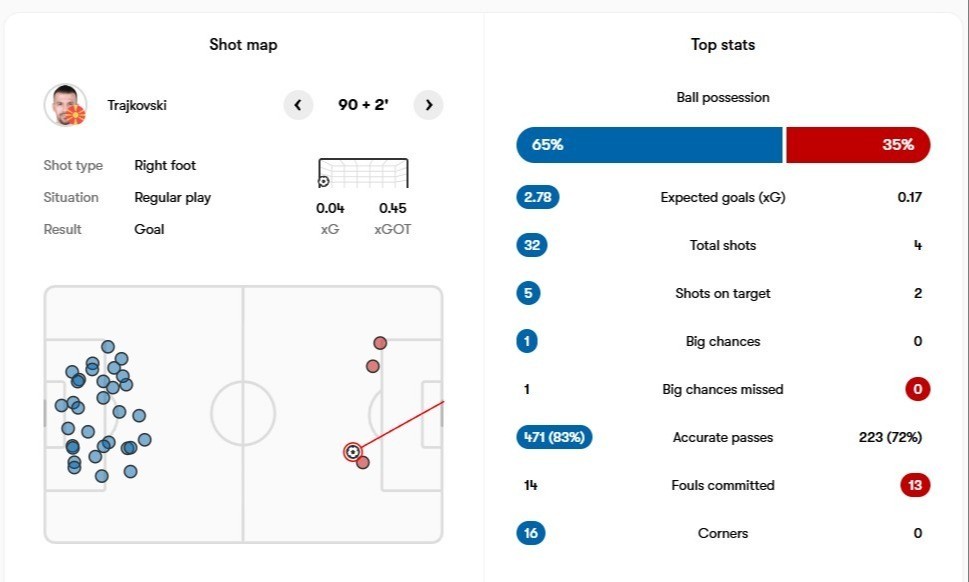Click the Expected goals (xG) stat label
Screen dimensions: 969x582
[x=723, y=197]
